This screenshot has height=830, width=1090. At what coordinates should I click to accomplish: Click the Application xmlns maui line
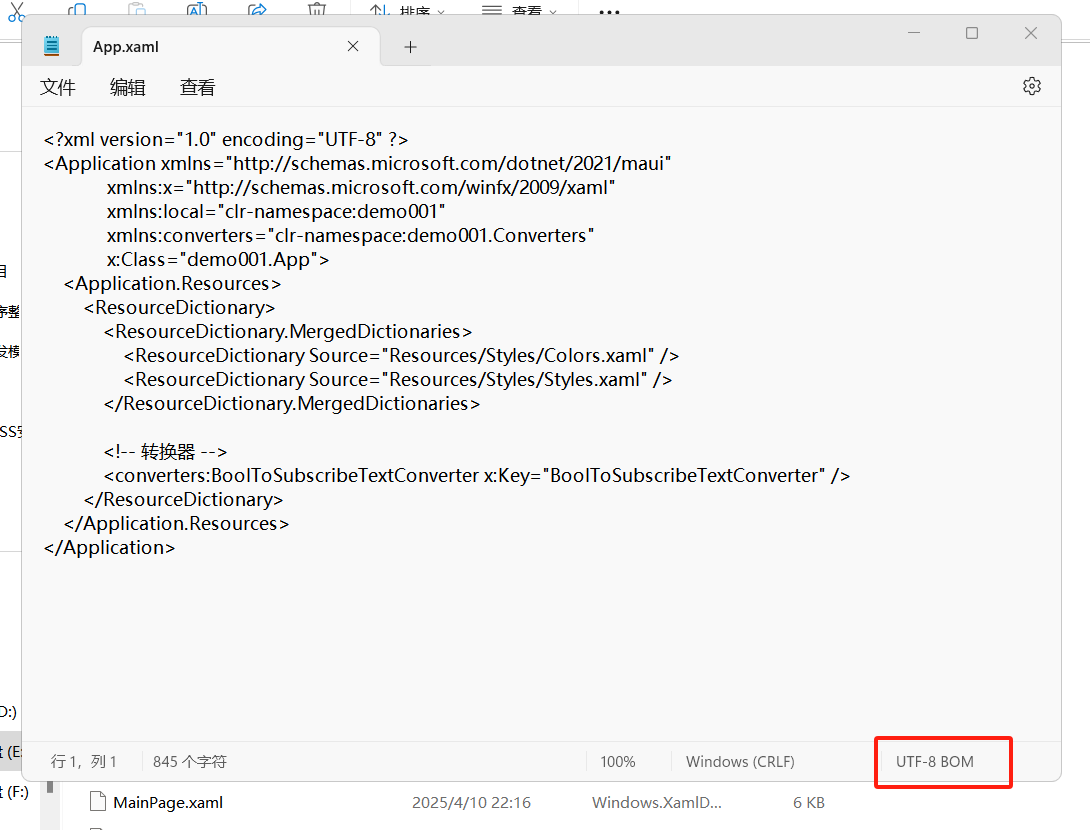click(x=357, y=163)
